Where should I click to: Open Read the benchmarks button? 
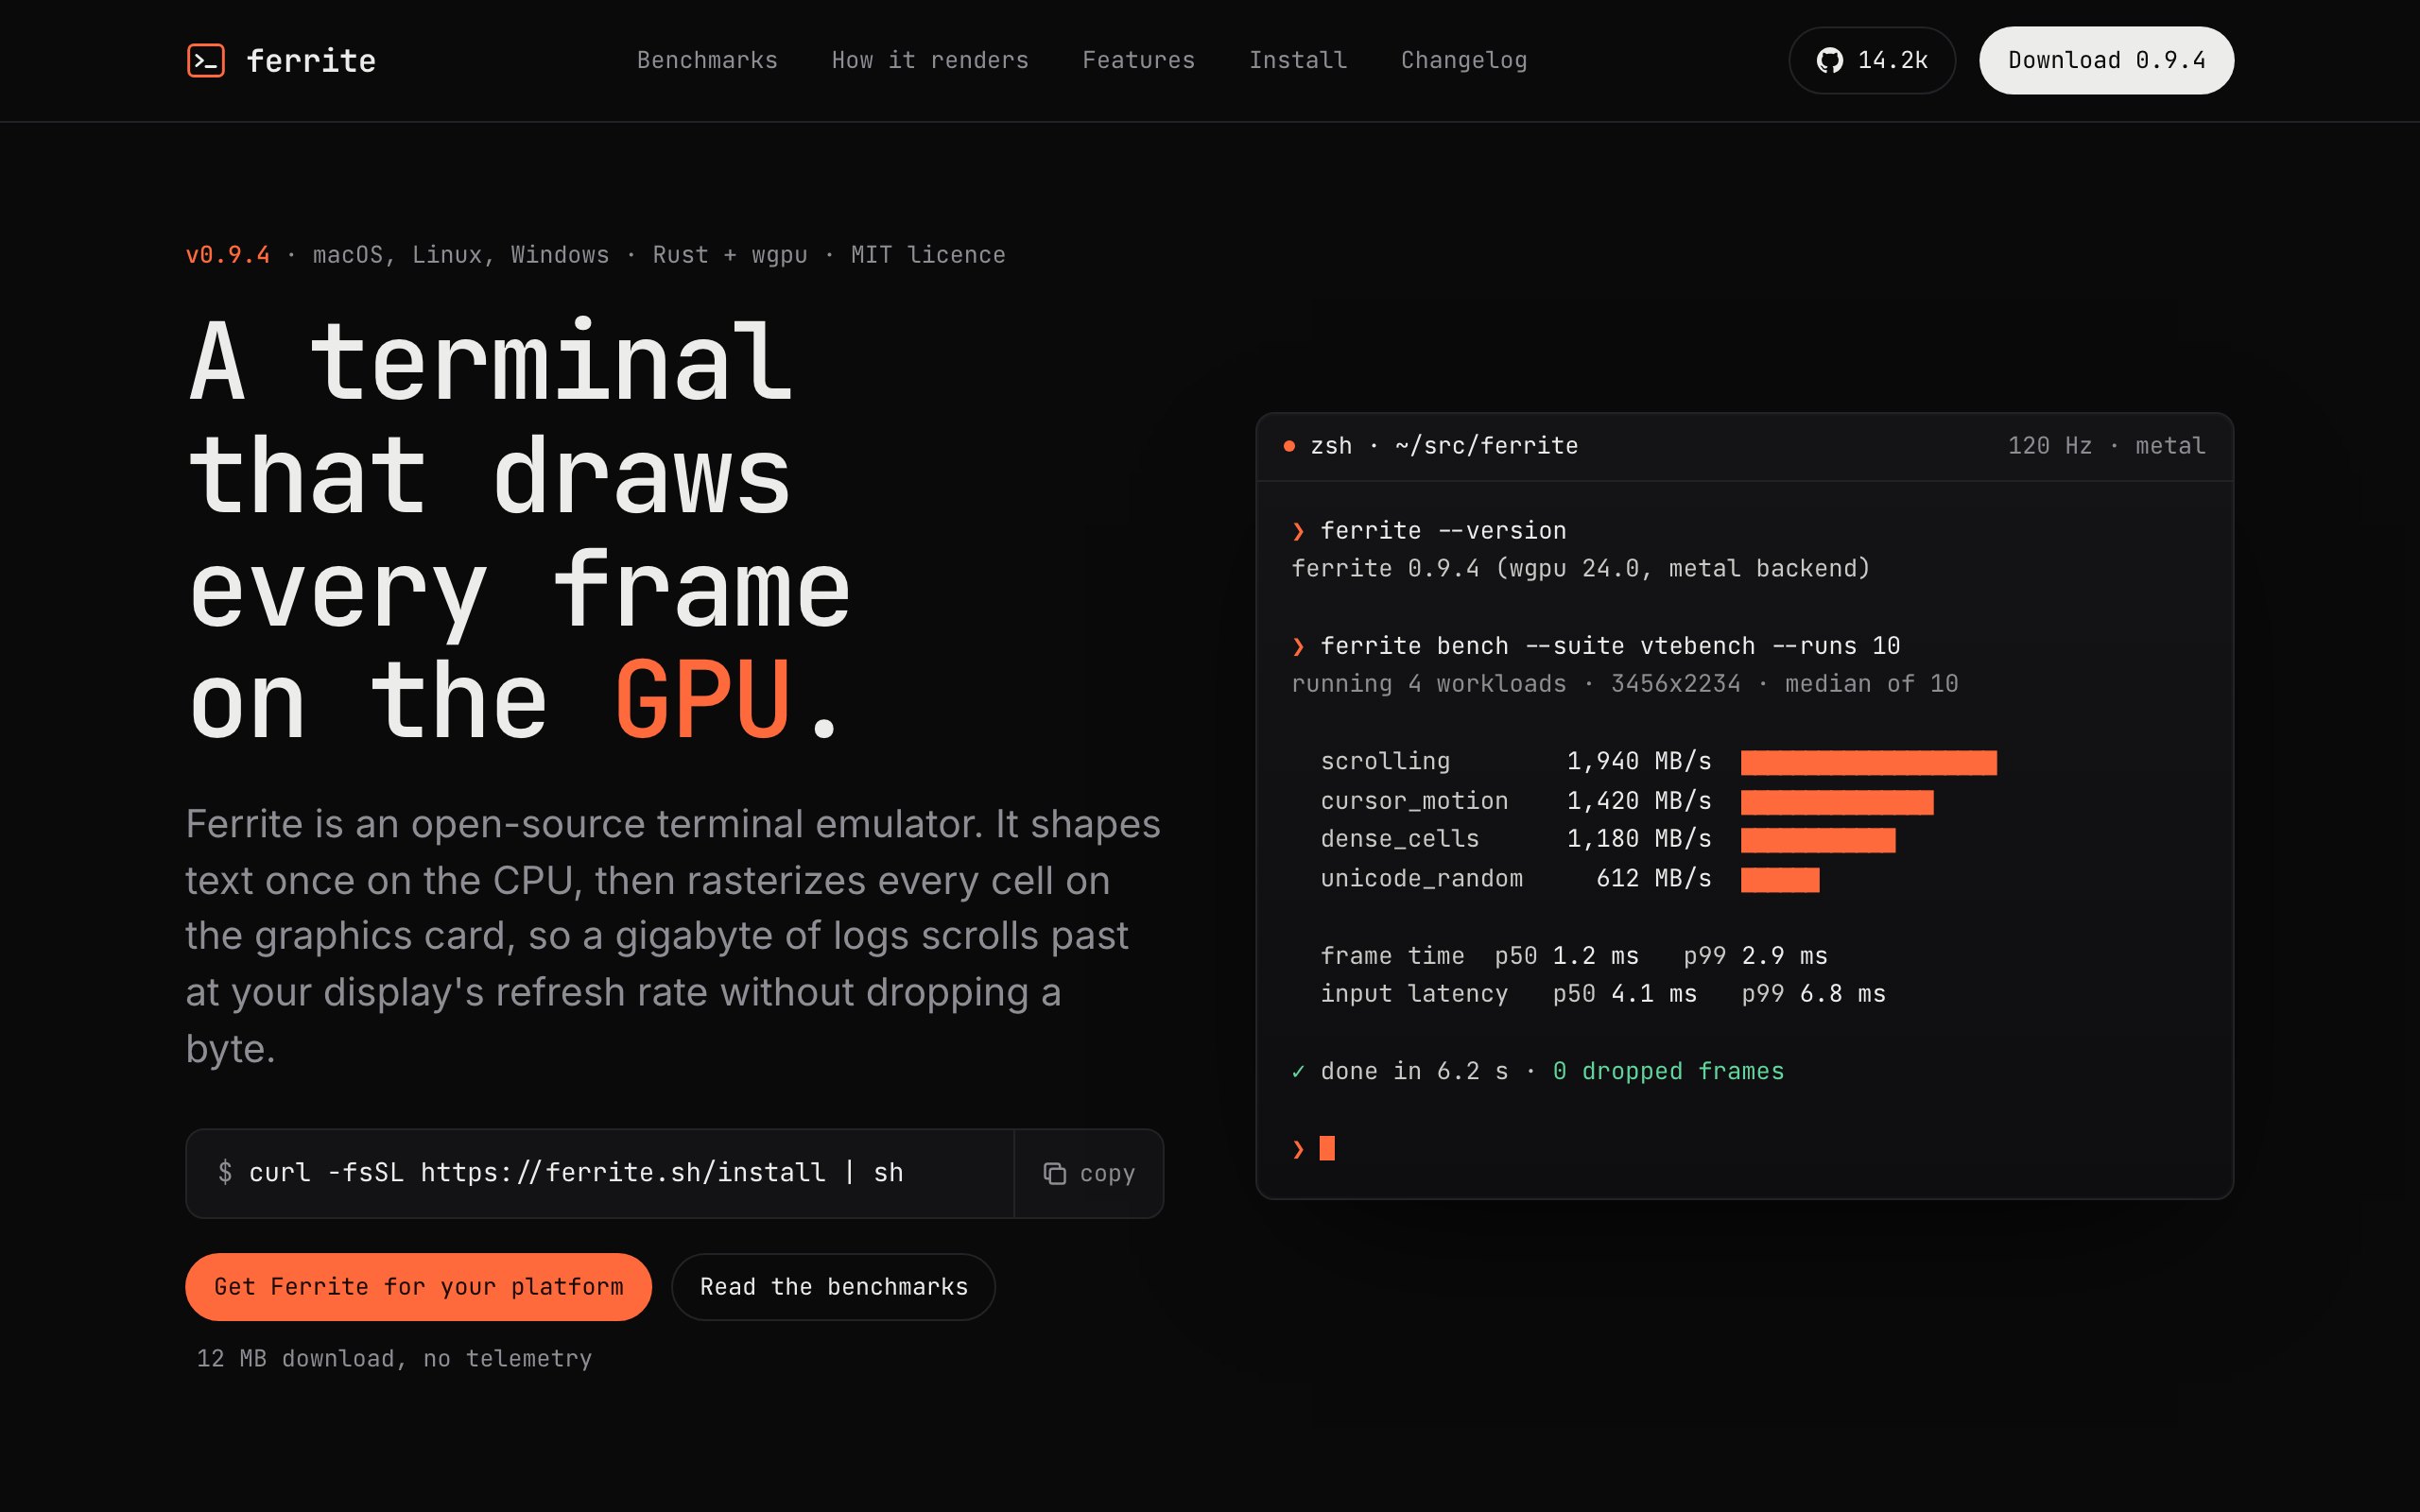pos(834,1287)
